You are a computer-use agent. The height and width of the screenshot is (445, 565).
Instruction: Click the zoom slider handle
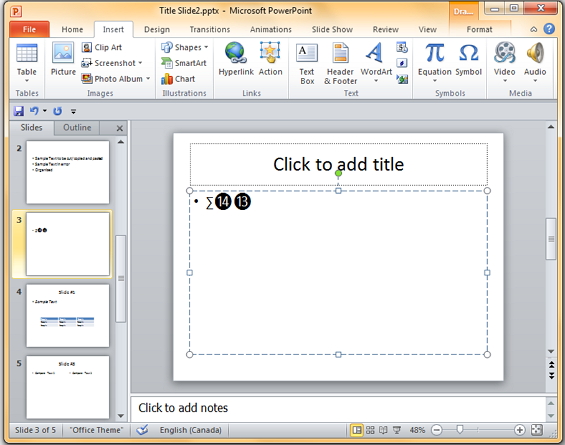(459, 430)
